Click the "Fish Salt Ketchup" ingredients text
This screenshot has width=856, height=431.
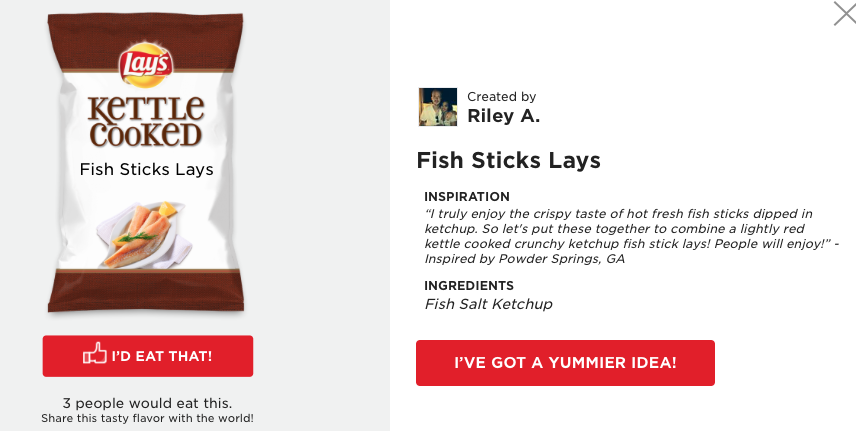click(x=488, y=304)
